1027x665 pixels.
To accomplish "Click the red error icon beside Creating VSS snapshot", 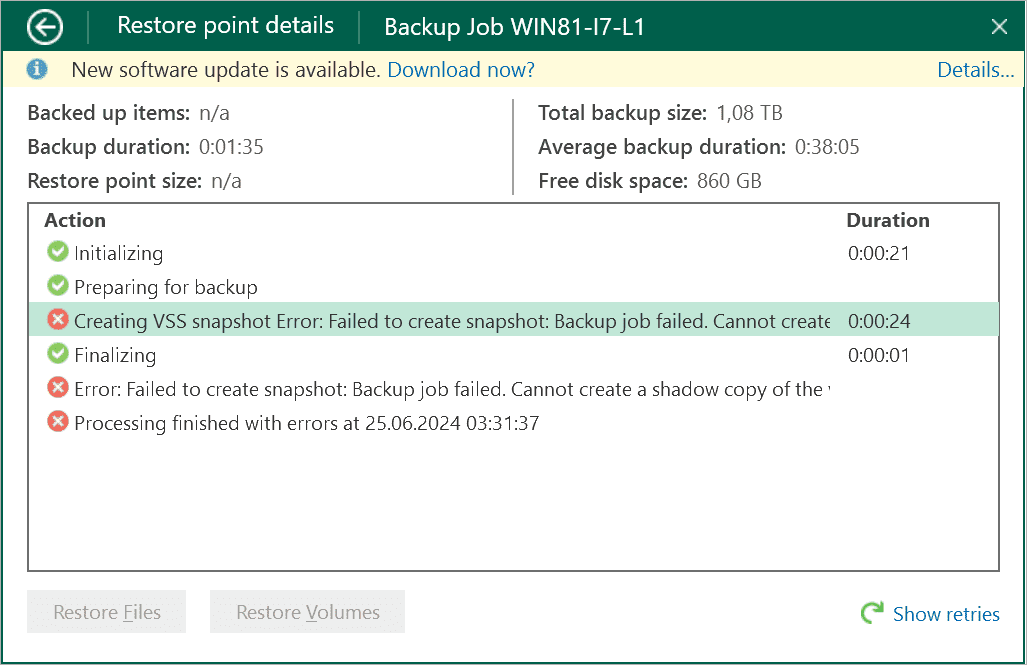I will (57, 320).
